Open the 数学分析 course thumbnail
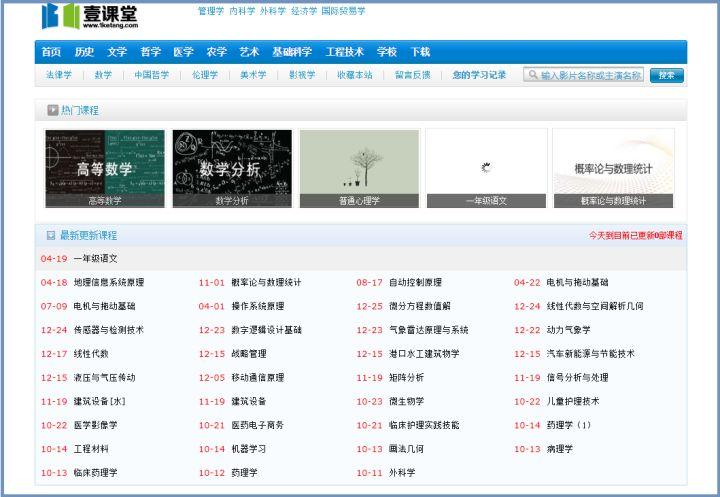Viewport: 720px width, 497px height. tap(232, 169)
